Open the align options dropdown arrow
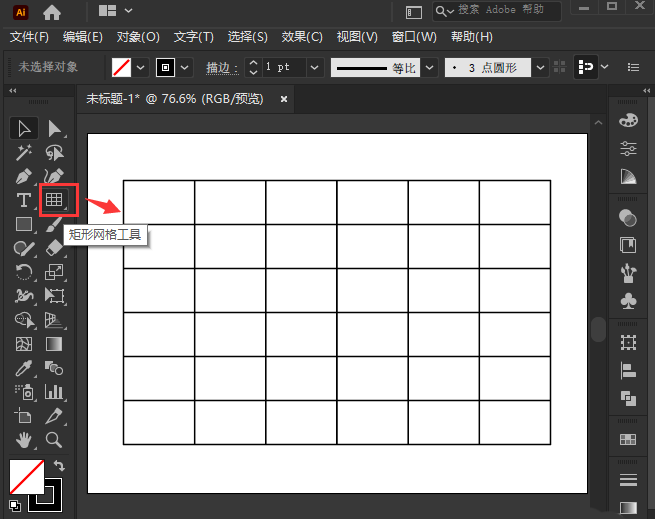The width and height of the screenshot is (655, 519). pyautogui.click(x=604, y=67)
